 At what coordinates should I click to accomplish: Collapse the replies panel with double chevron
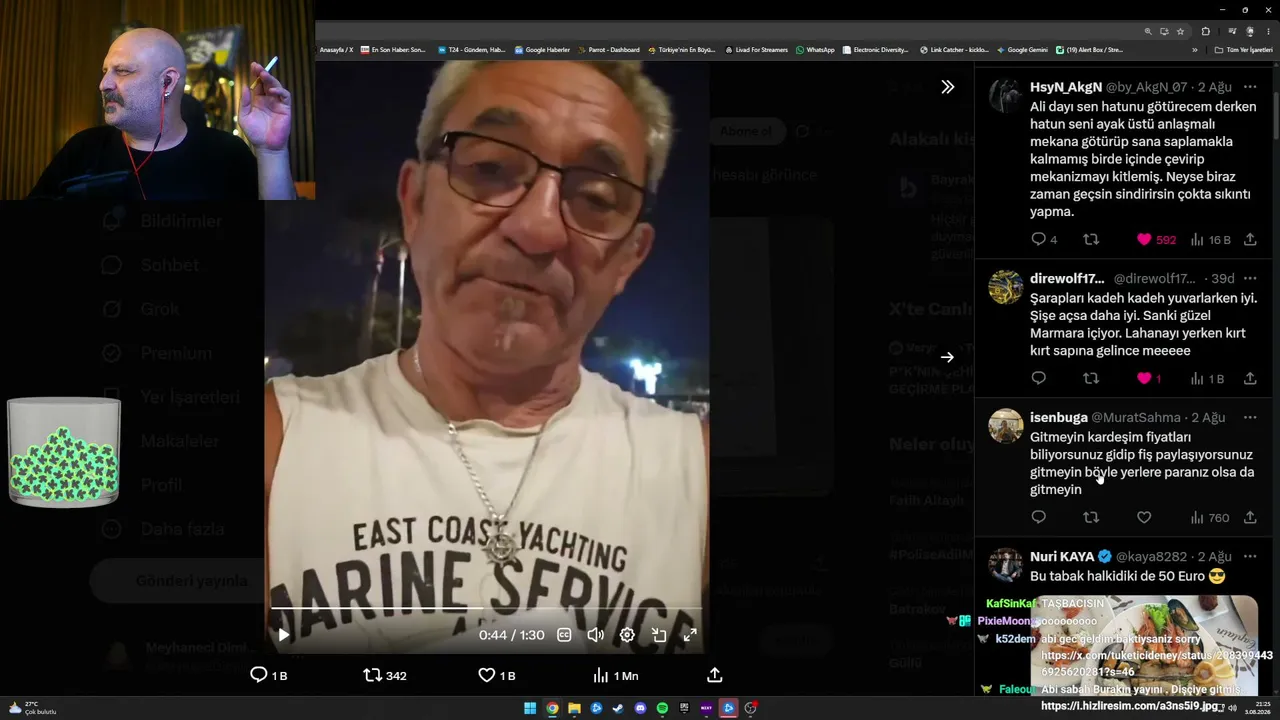pyautogui.click(x=947, y=87)
